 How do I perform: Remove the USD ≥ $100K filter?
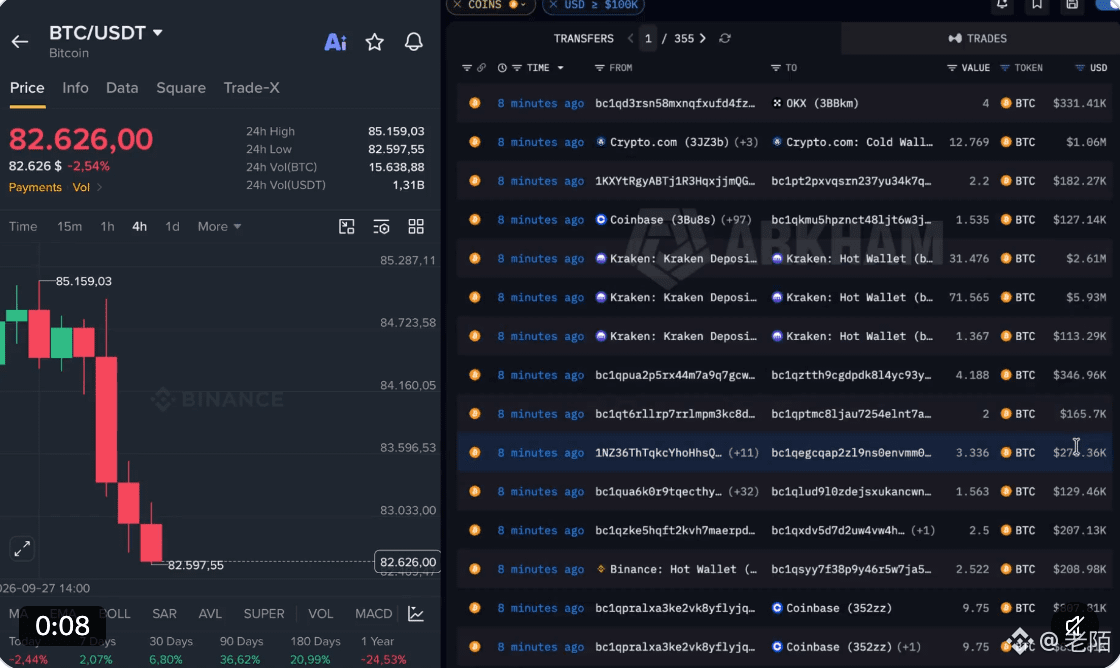(553, 5)
